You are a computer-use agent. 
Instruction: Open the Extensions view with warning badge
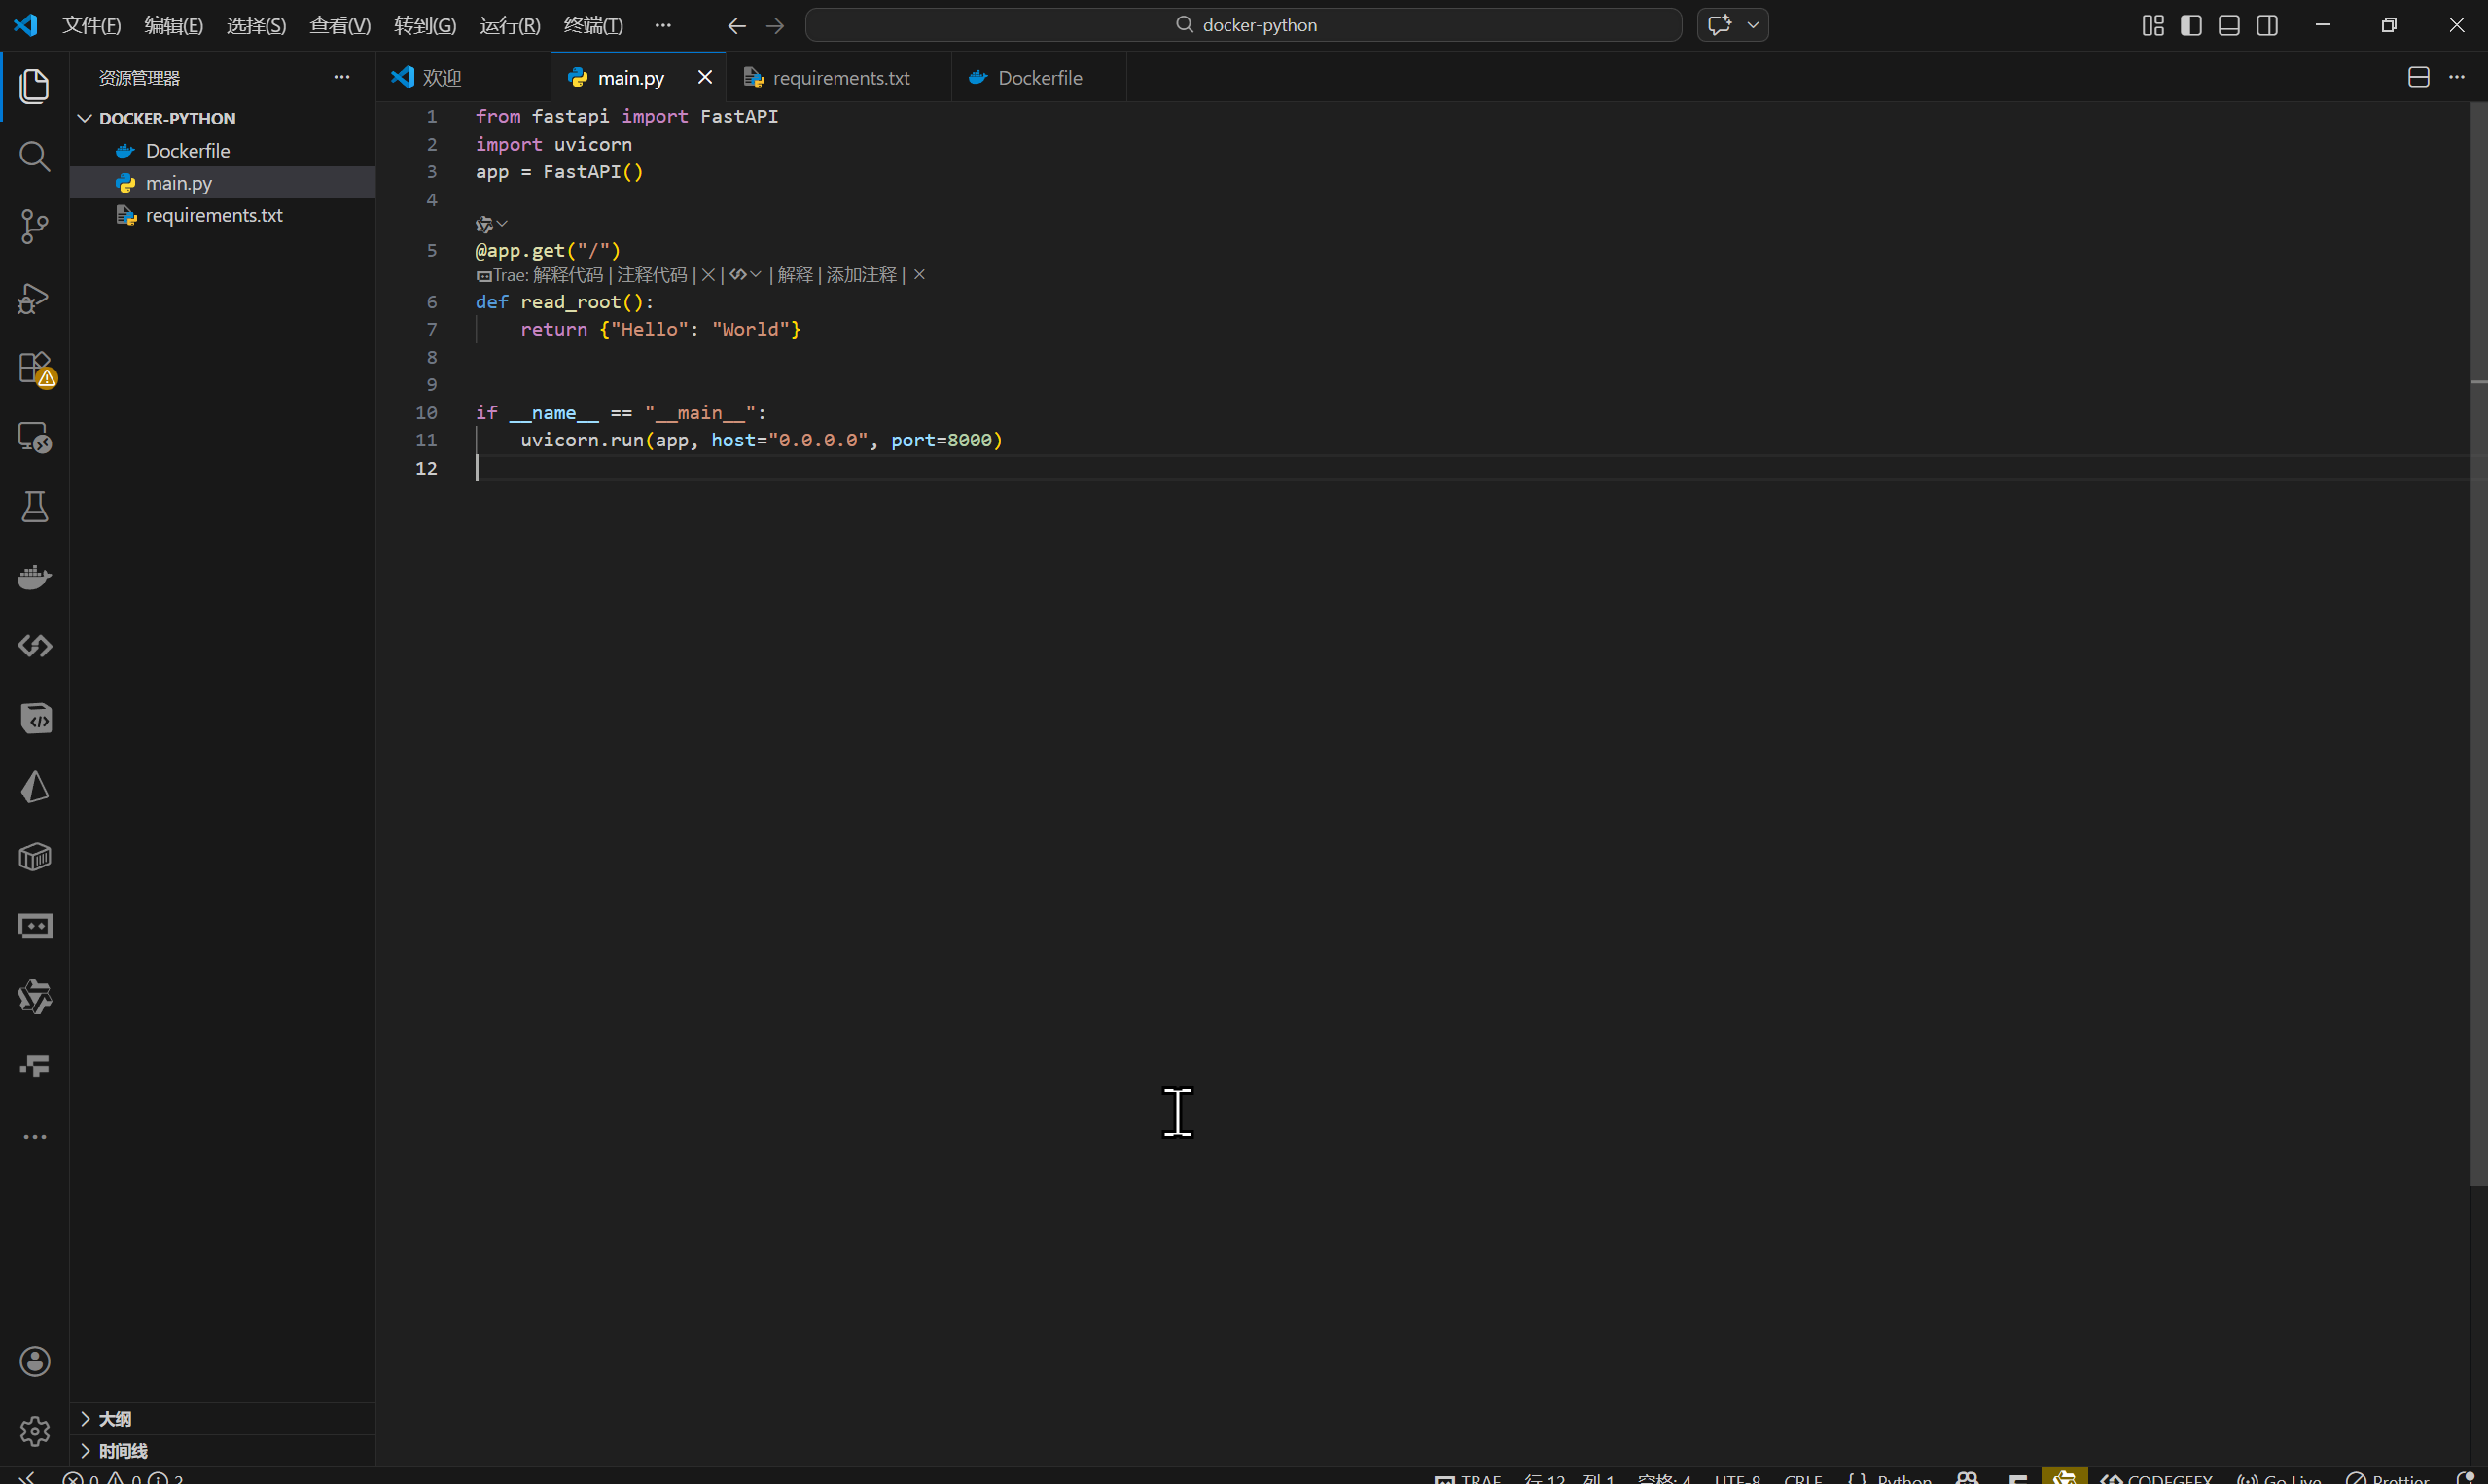[37, 369]
